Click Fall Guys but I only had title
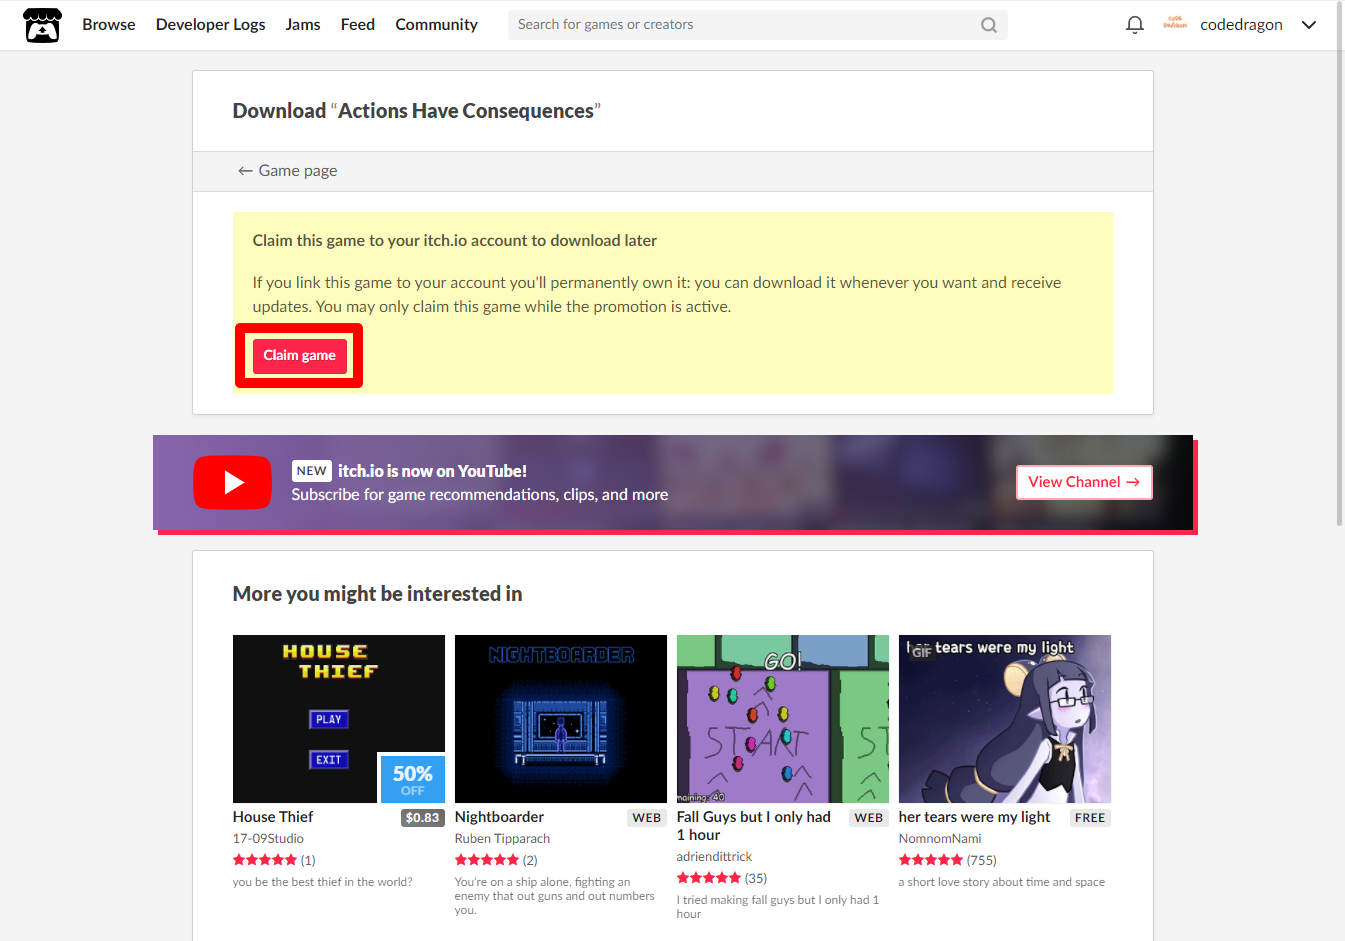Viewport: 1345px width, 941px height. [753, 826]
